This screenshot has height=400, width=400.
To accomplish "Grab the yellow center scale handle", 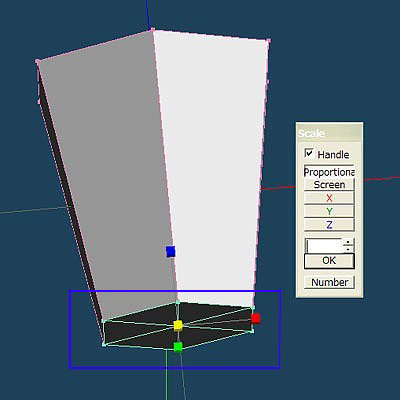I will tap(178, 325).
